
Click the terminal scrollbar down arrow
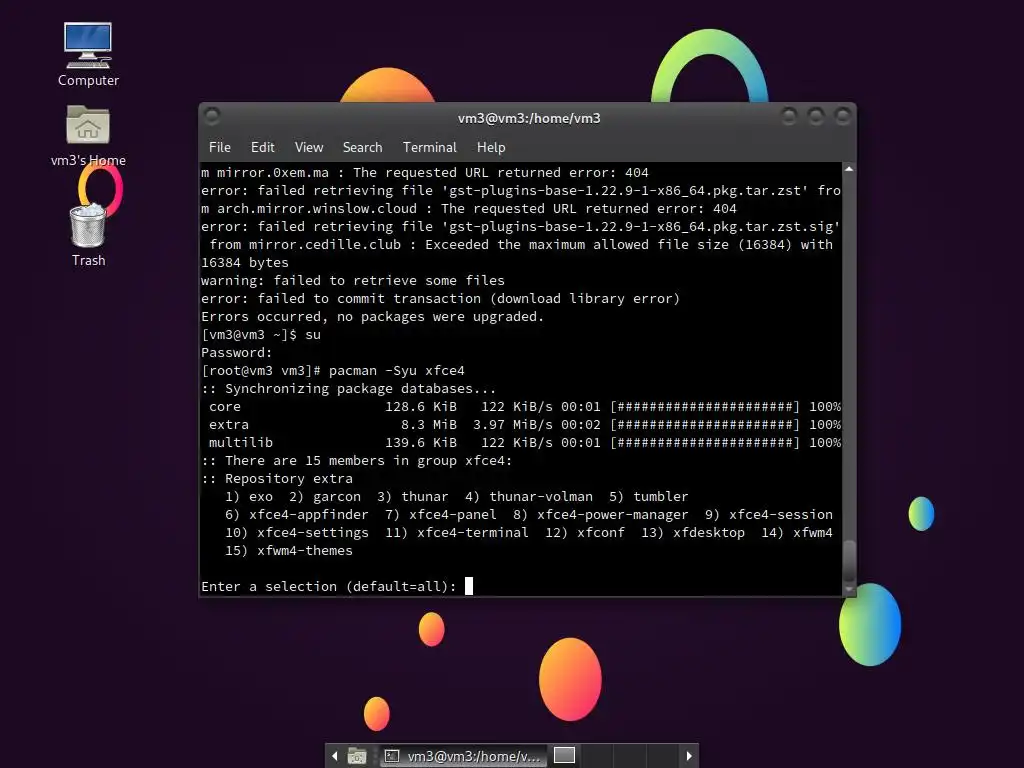[849, 589]
